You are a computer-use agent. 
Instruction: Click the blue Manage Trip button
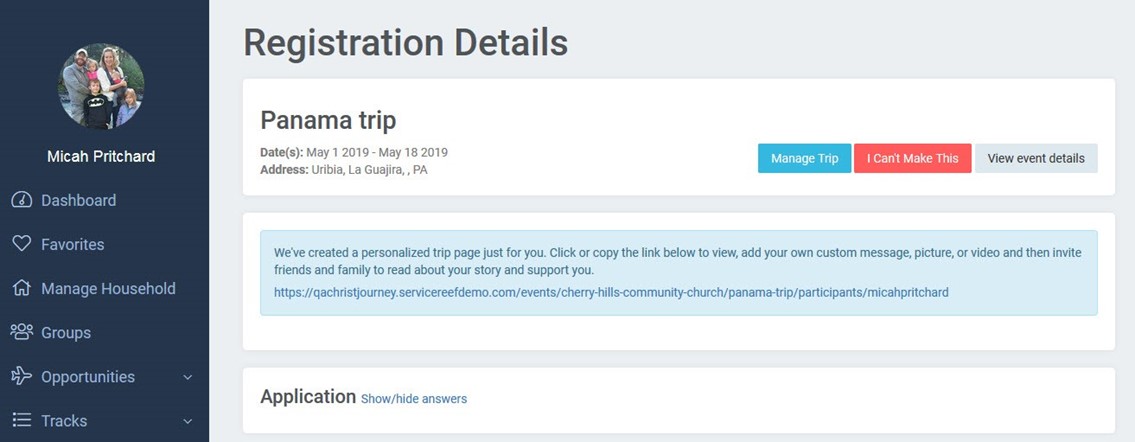pos(804,158)
